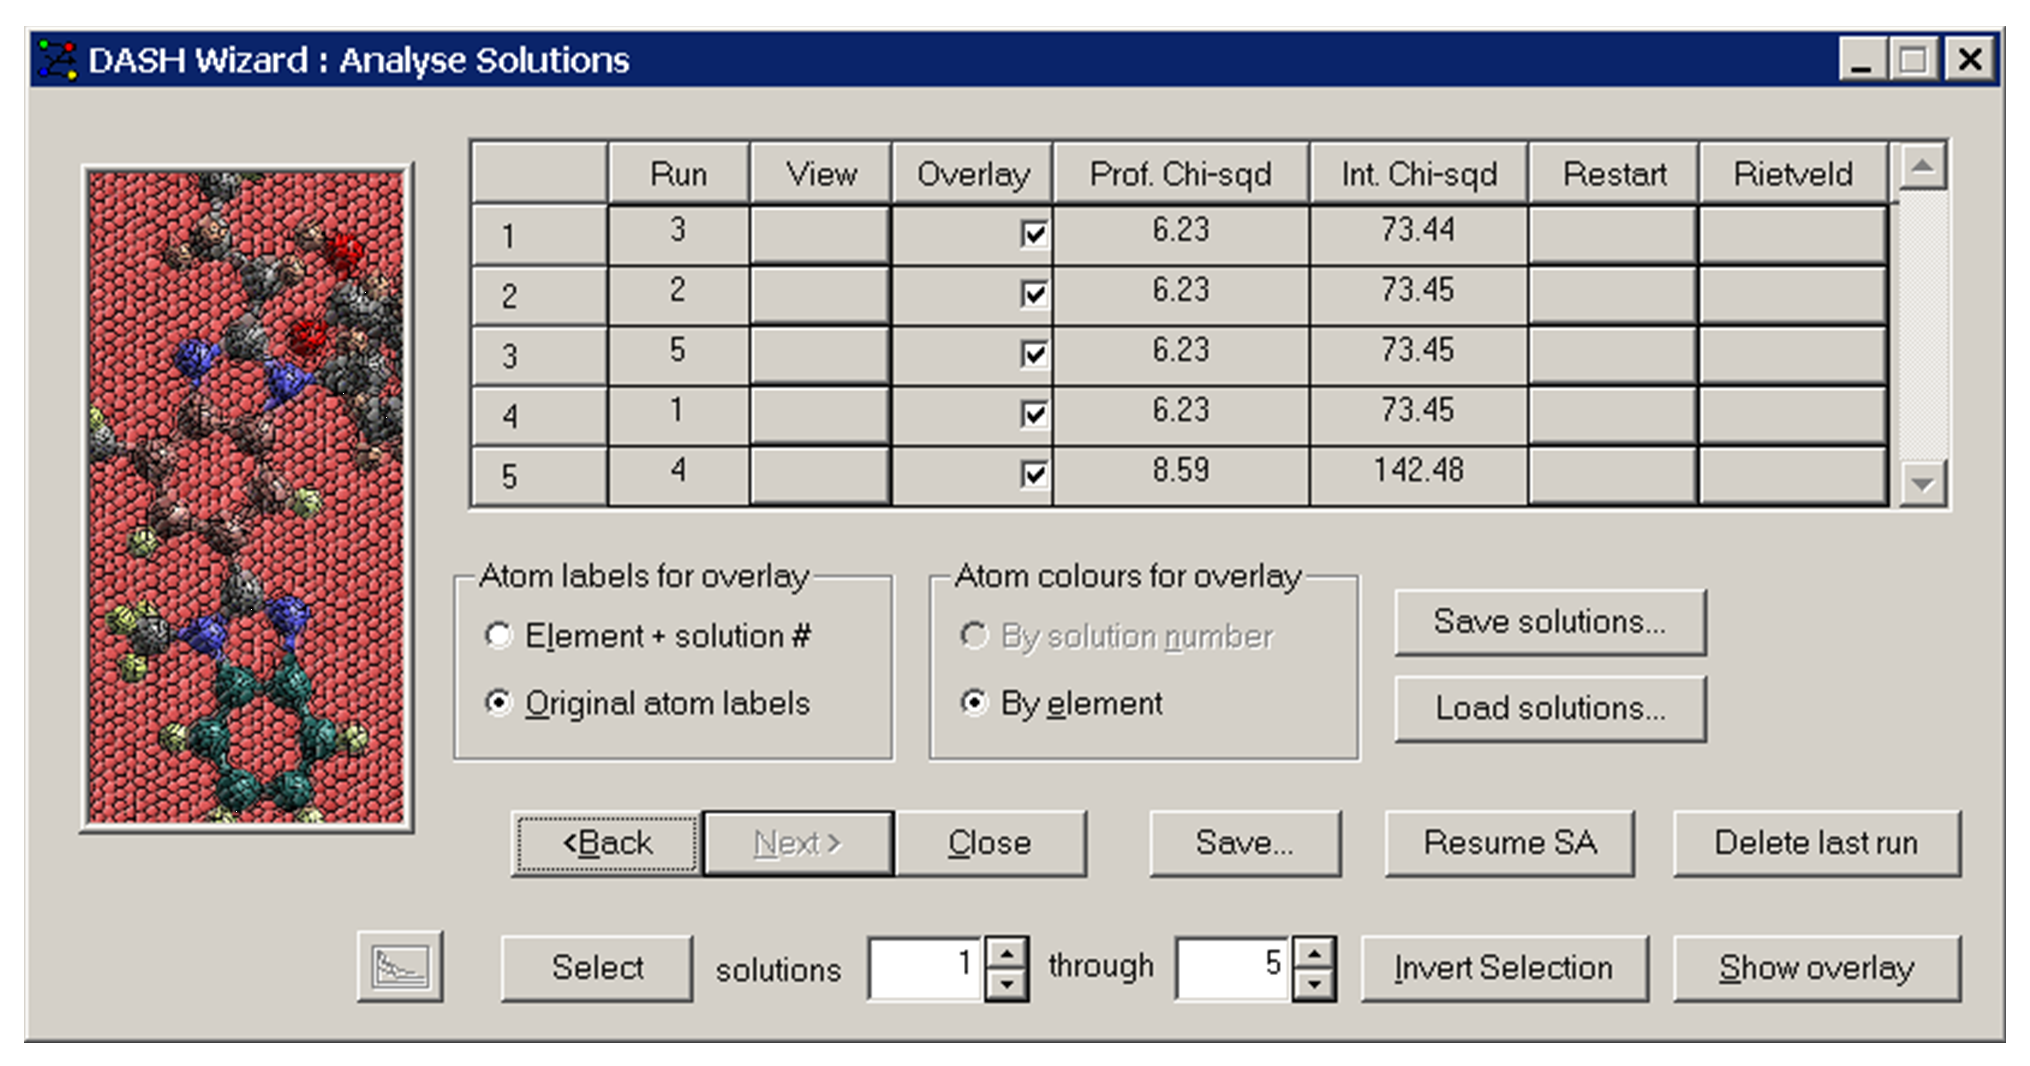
Task: Click Rietveld button in row 5
Action: click(x=1793, y=475)
